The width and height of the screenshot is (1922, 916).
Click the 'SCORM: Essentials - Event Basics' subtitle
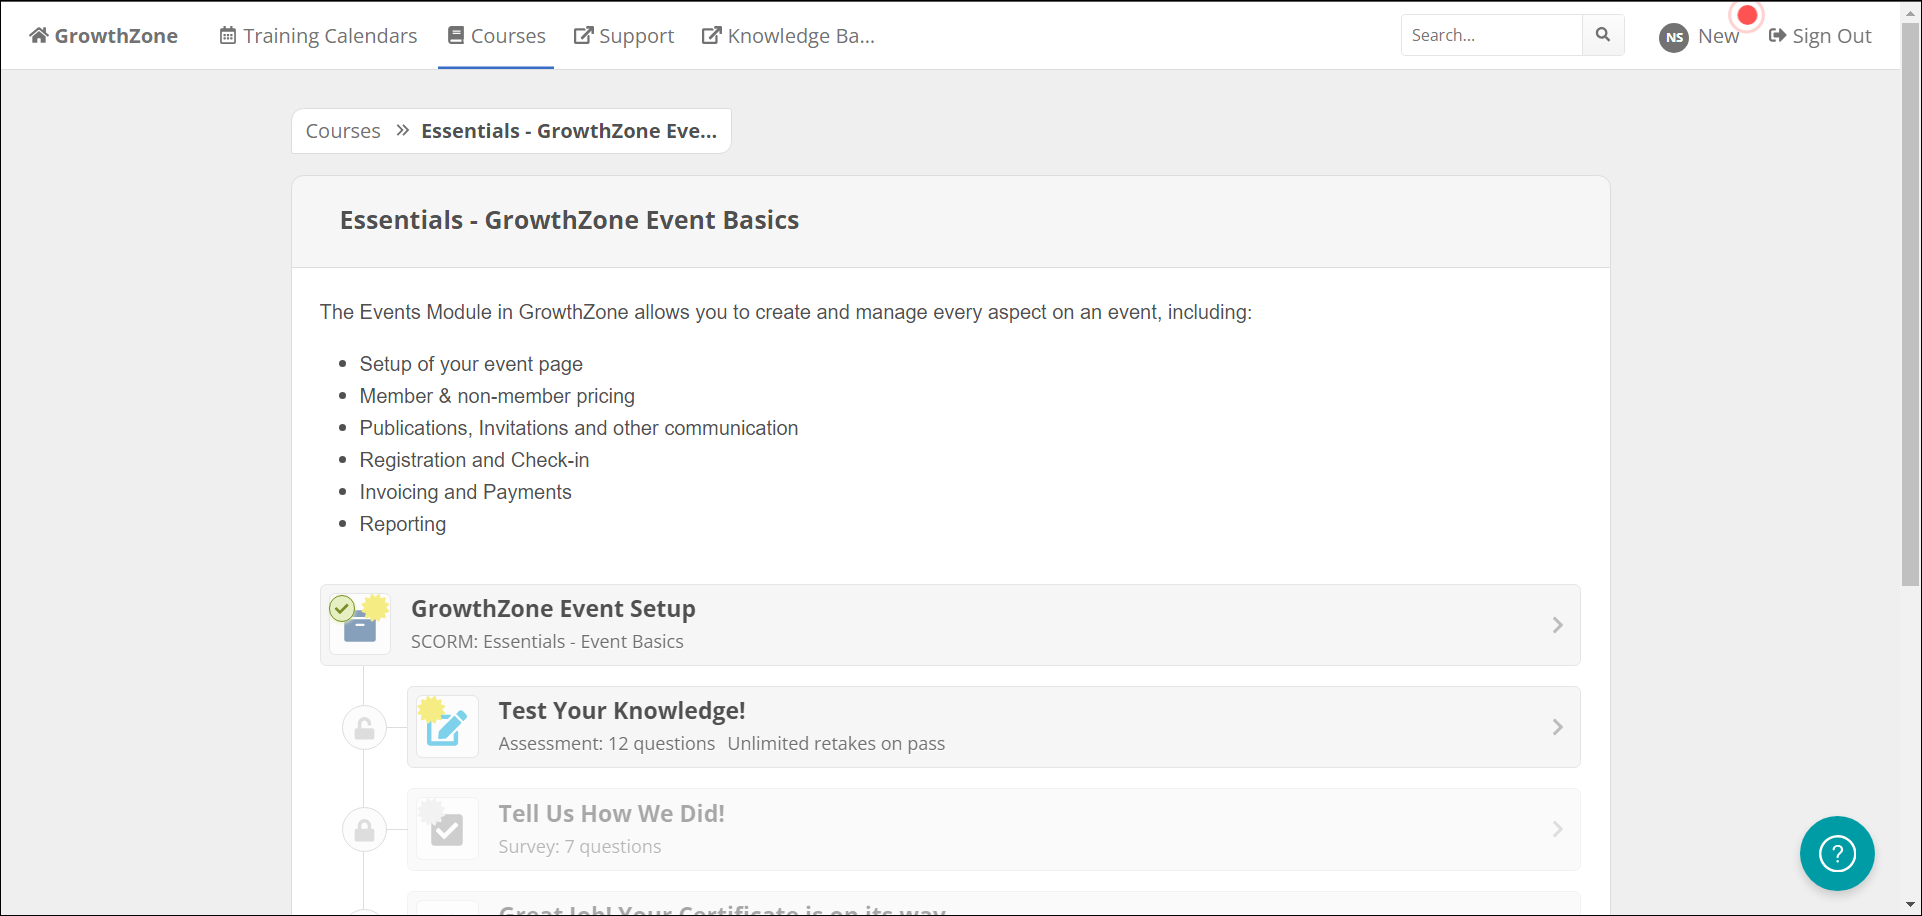547,642
